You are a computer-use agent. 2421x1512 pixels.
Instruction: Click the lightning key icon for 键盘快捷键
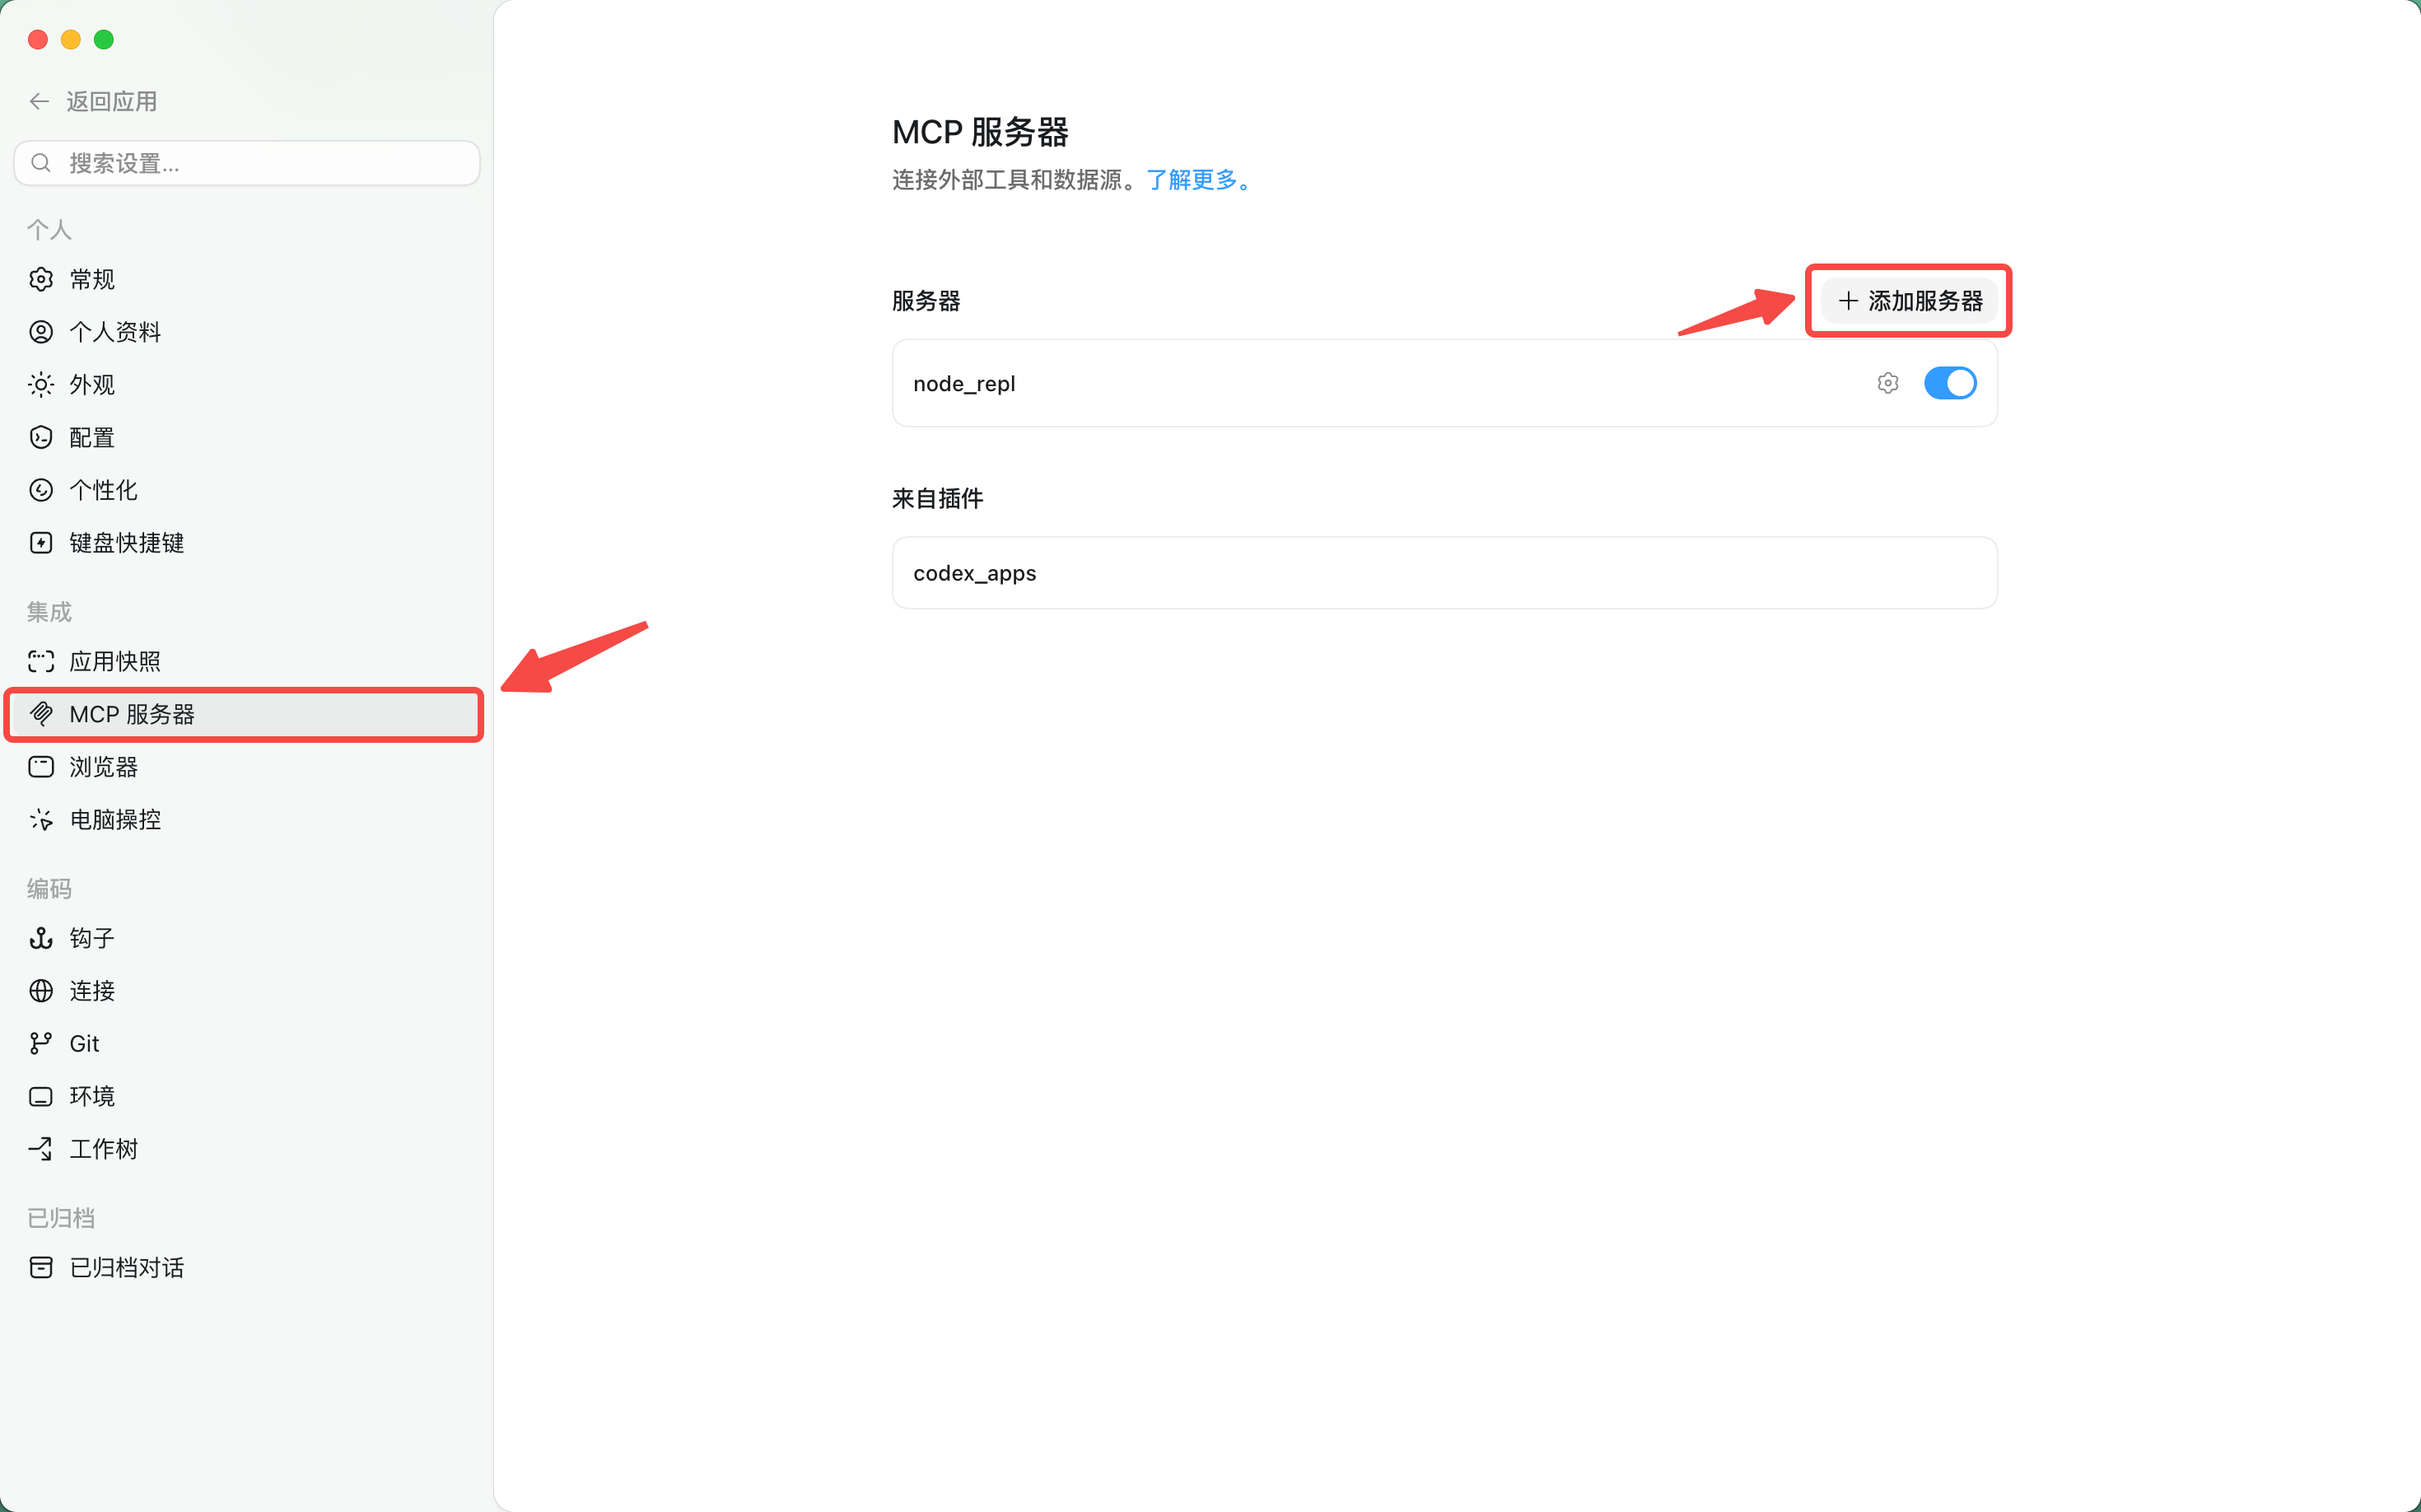[41, 543]
